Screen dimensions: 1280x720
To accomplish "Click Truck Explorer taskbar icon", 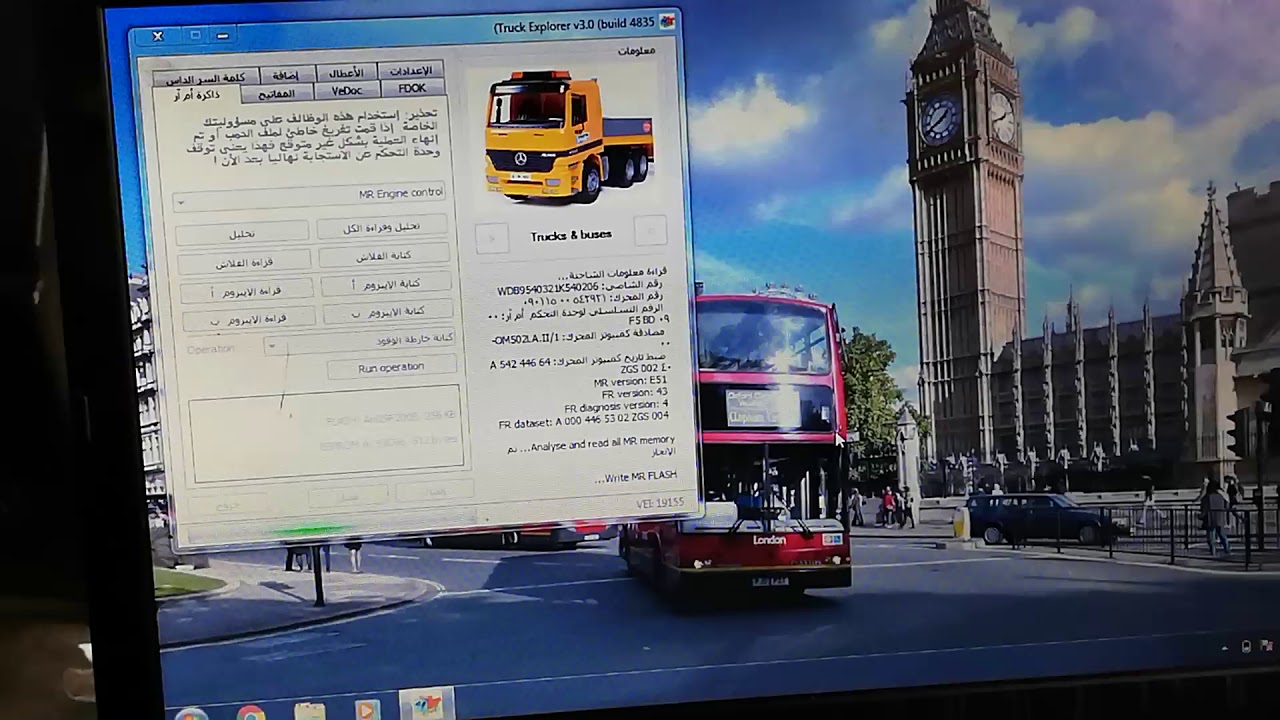I will click(427, 704).
